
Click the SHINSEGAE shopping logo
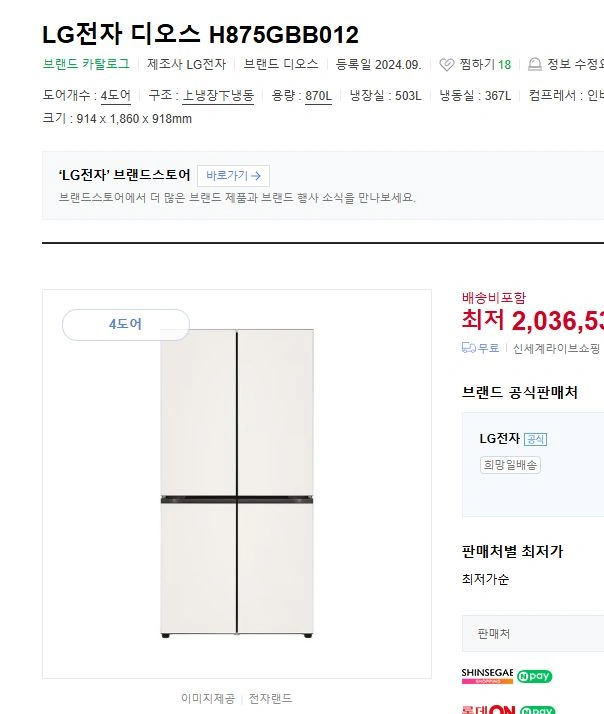pos(487,676)
